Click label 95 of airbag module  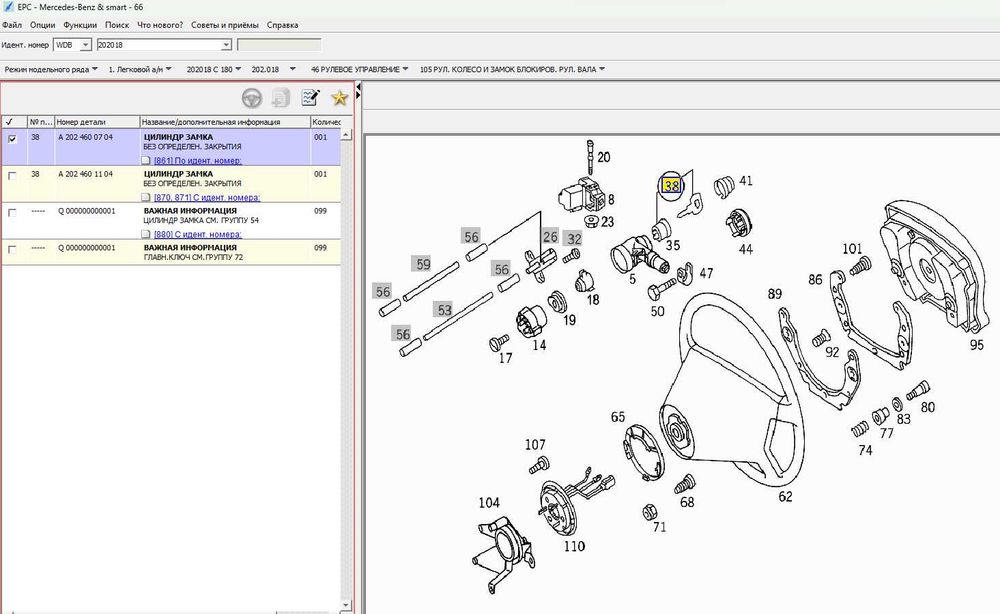pyautogui.click(x=976, y=344)
